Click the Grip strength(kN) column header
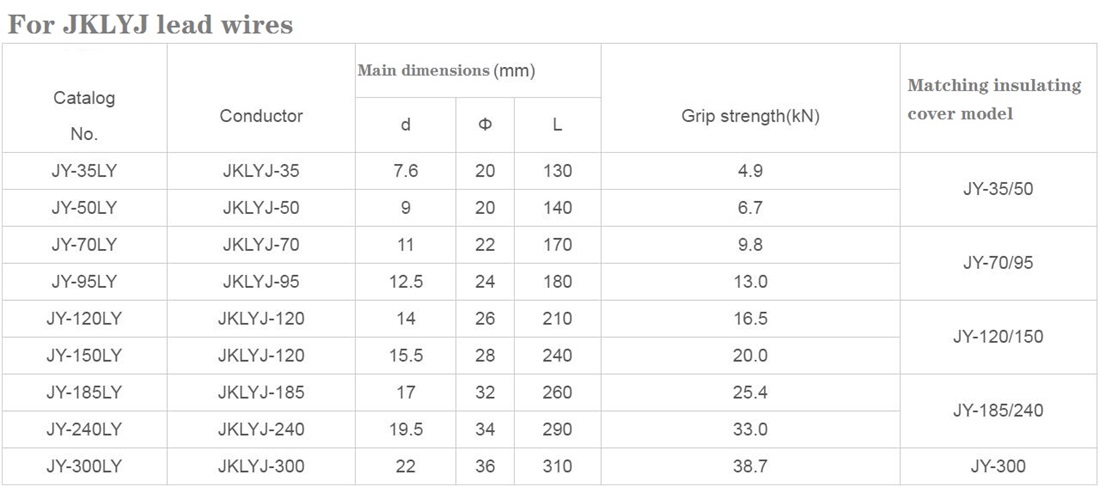The width and height of the screenshot is (1100, 487). click(751, 116)
